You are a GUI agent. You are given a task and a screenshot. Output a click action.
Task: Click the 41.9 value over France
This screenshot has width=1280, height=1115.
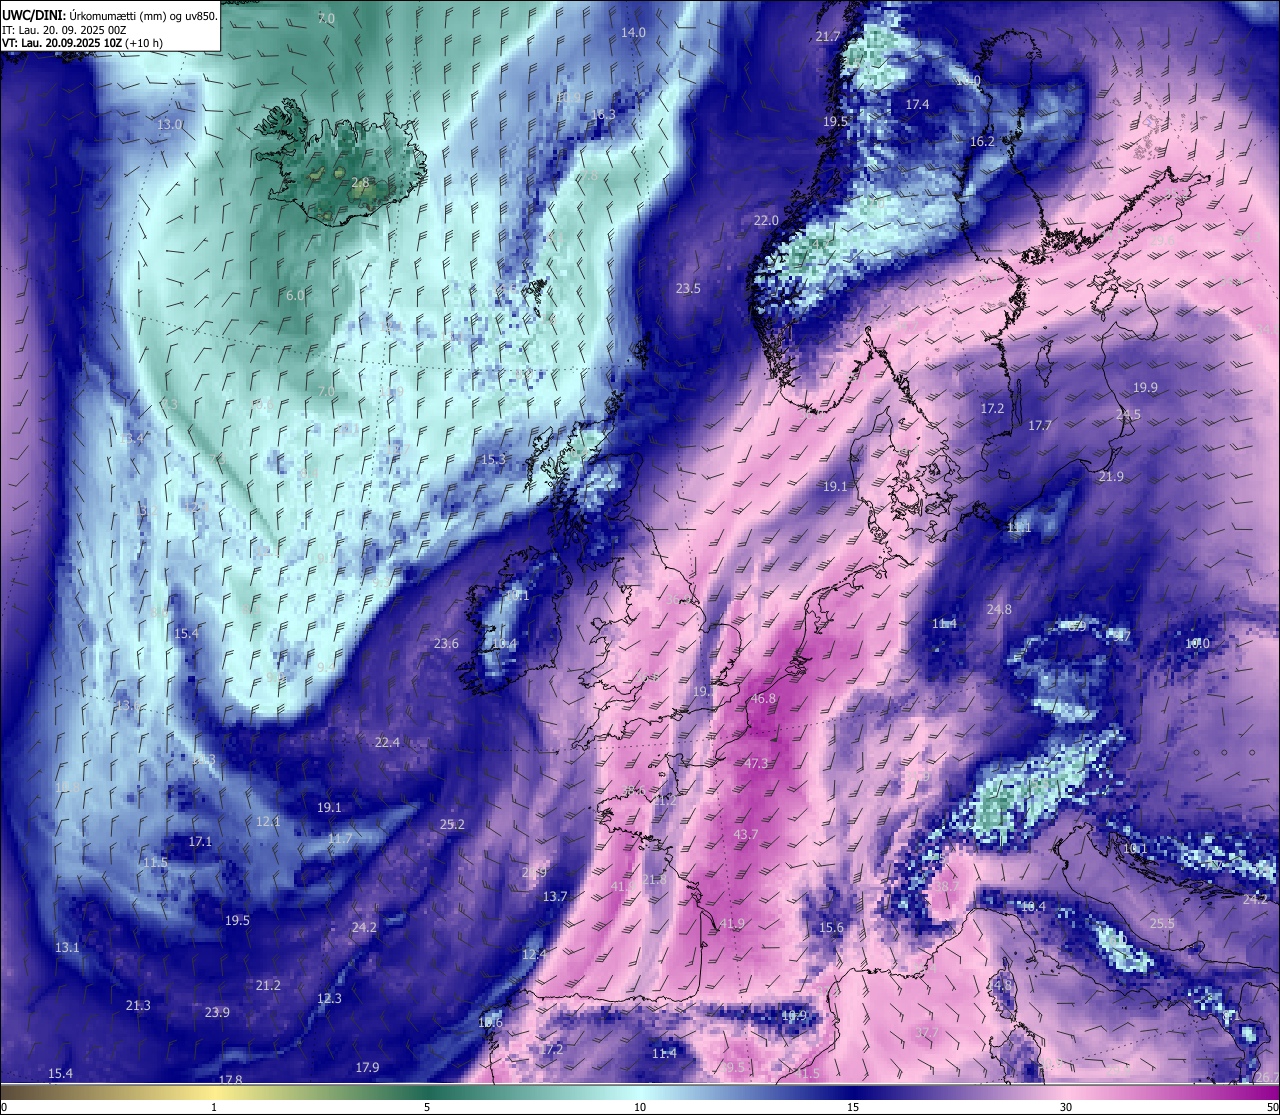tap(732, 923)
